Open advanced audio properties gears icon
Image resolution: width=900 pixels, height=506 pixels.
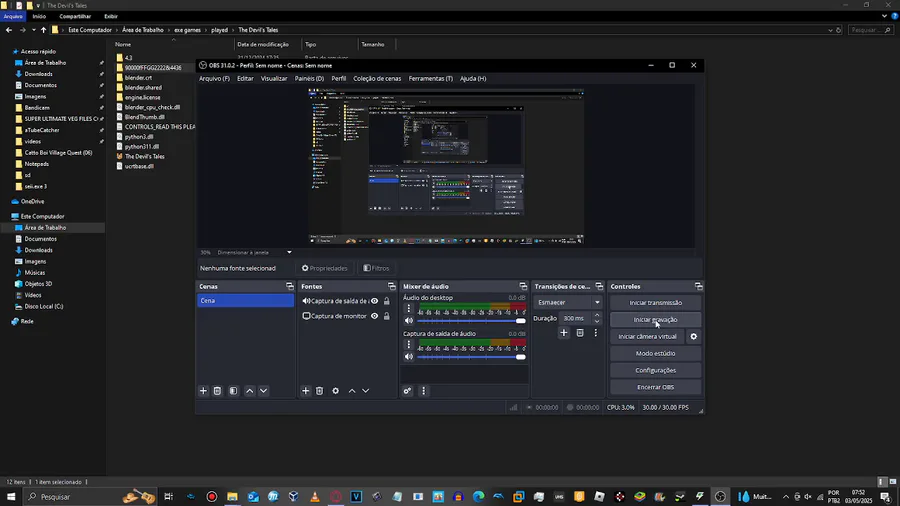tap(407, 391)
